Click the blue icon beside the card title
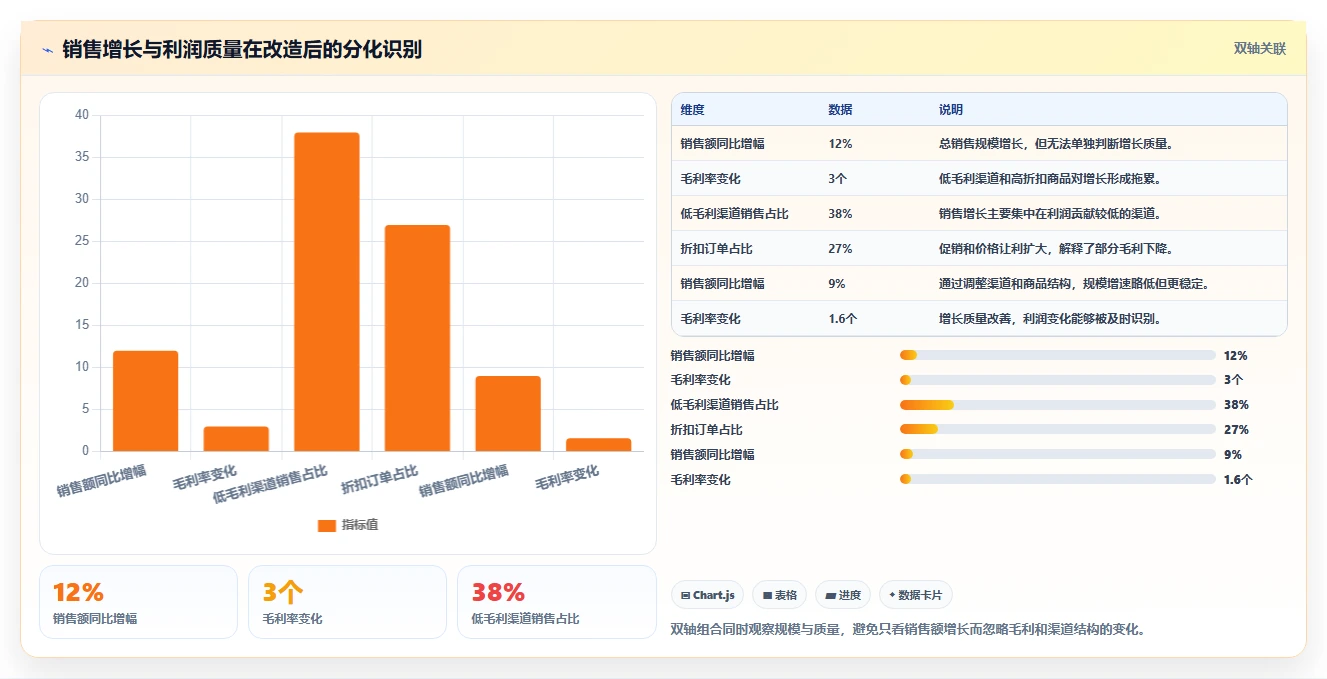Viewport: 1327px width, 679px height. pyautogui.click(x=47, y=50)
